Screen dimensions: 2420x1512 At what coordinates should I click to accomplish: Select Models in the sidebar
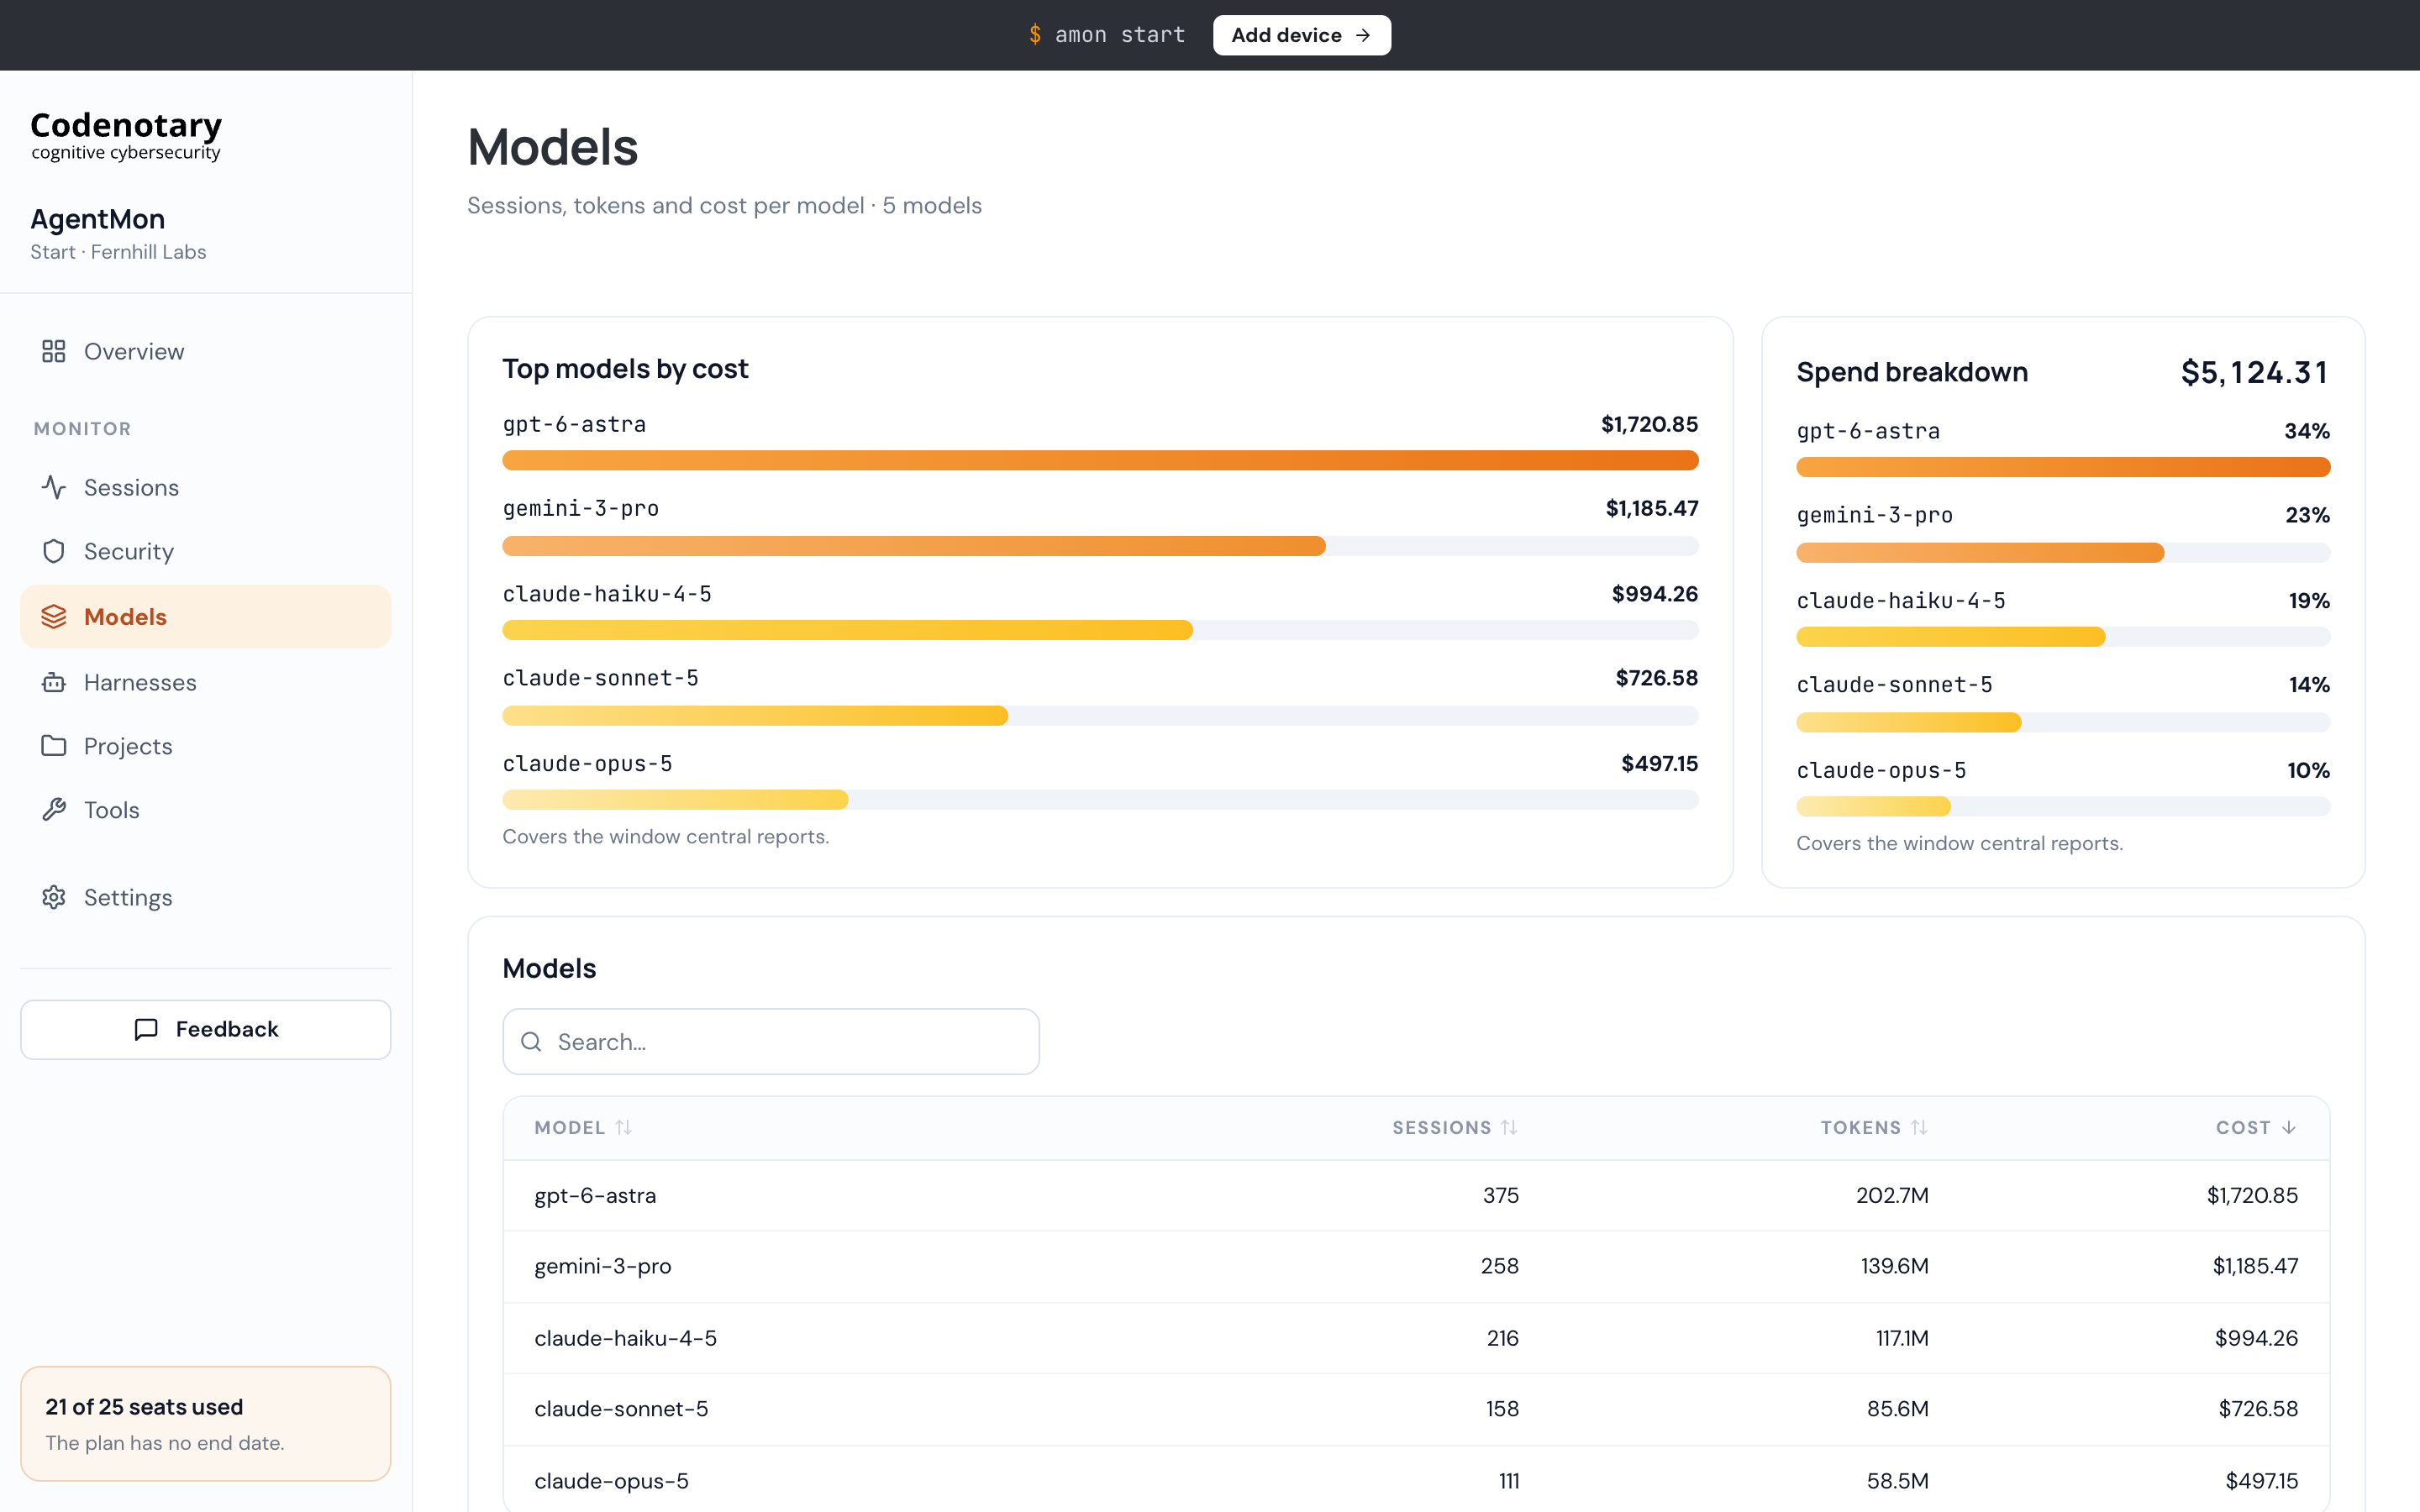click(206, 616)
